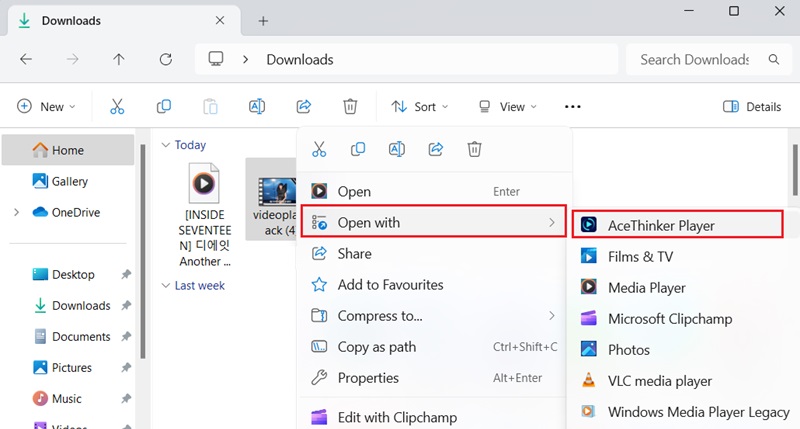Close the Downloads tab

220,20
